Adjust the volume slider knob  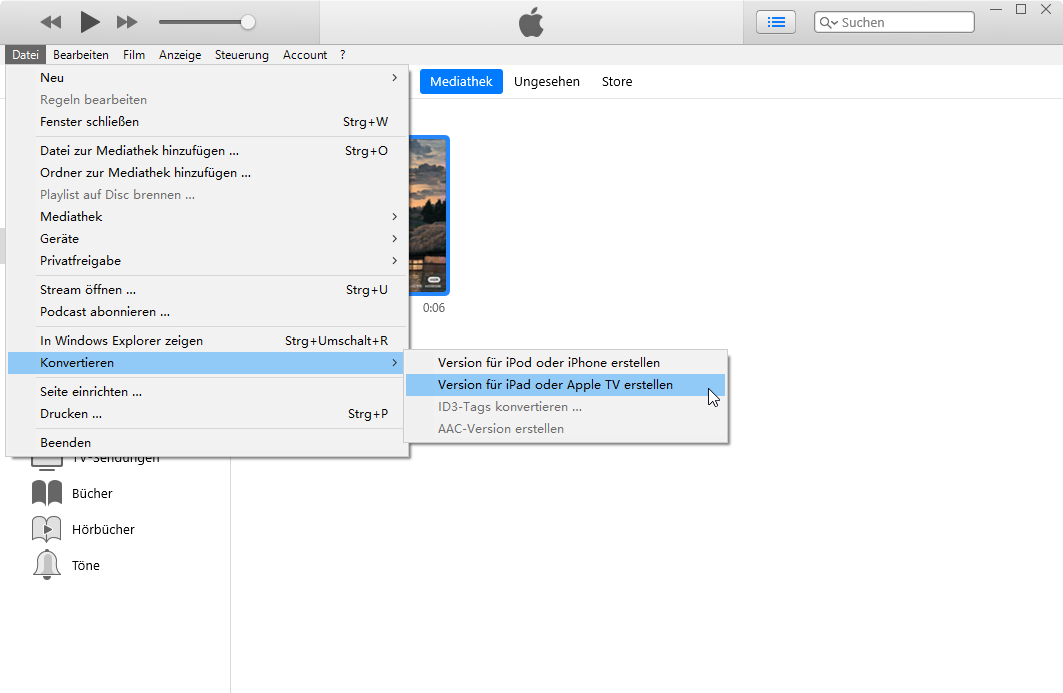tap(248, 22)
